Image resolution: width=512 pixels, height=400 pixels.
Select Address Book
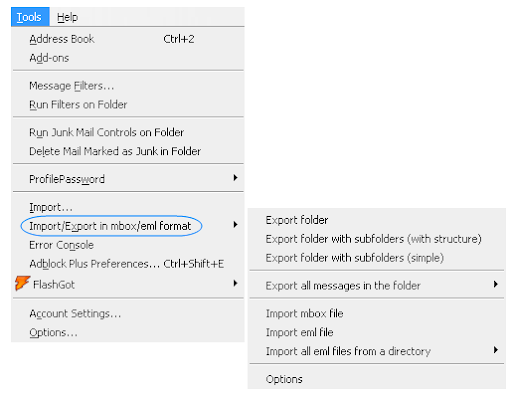pos(128,39)
